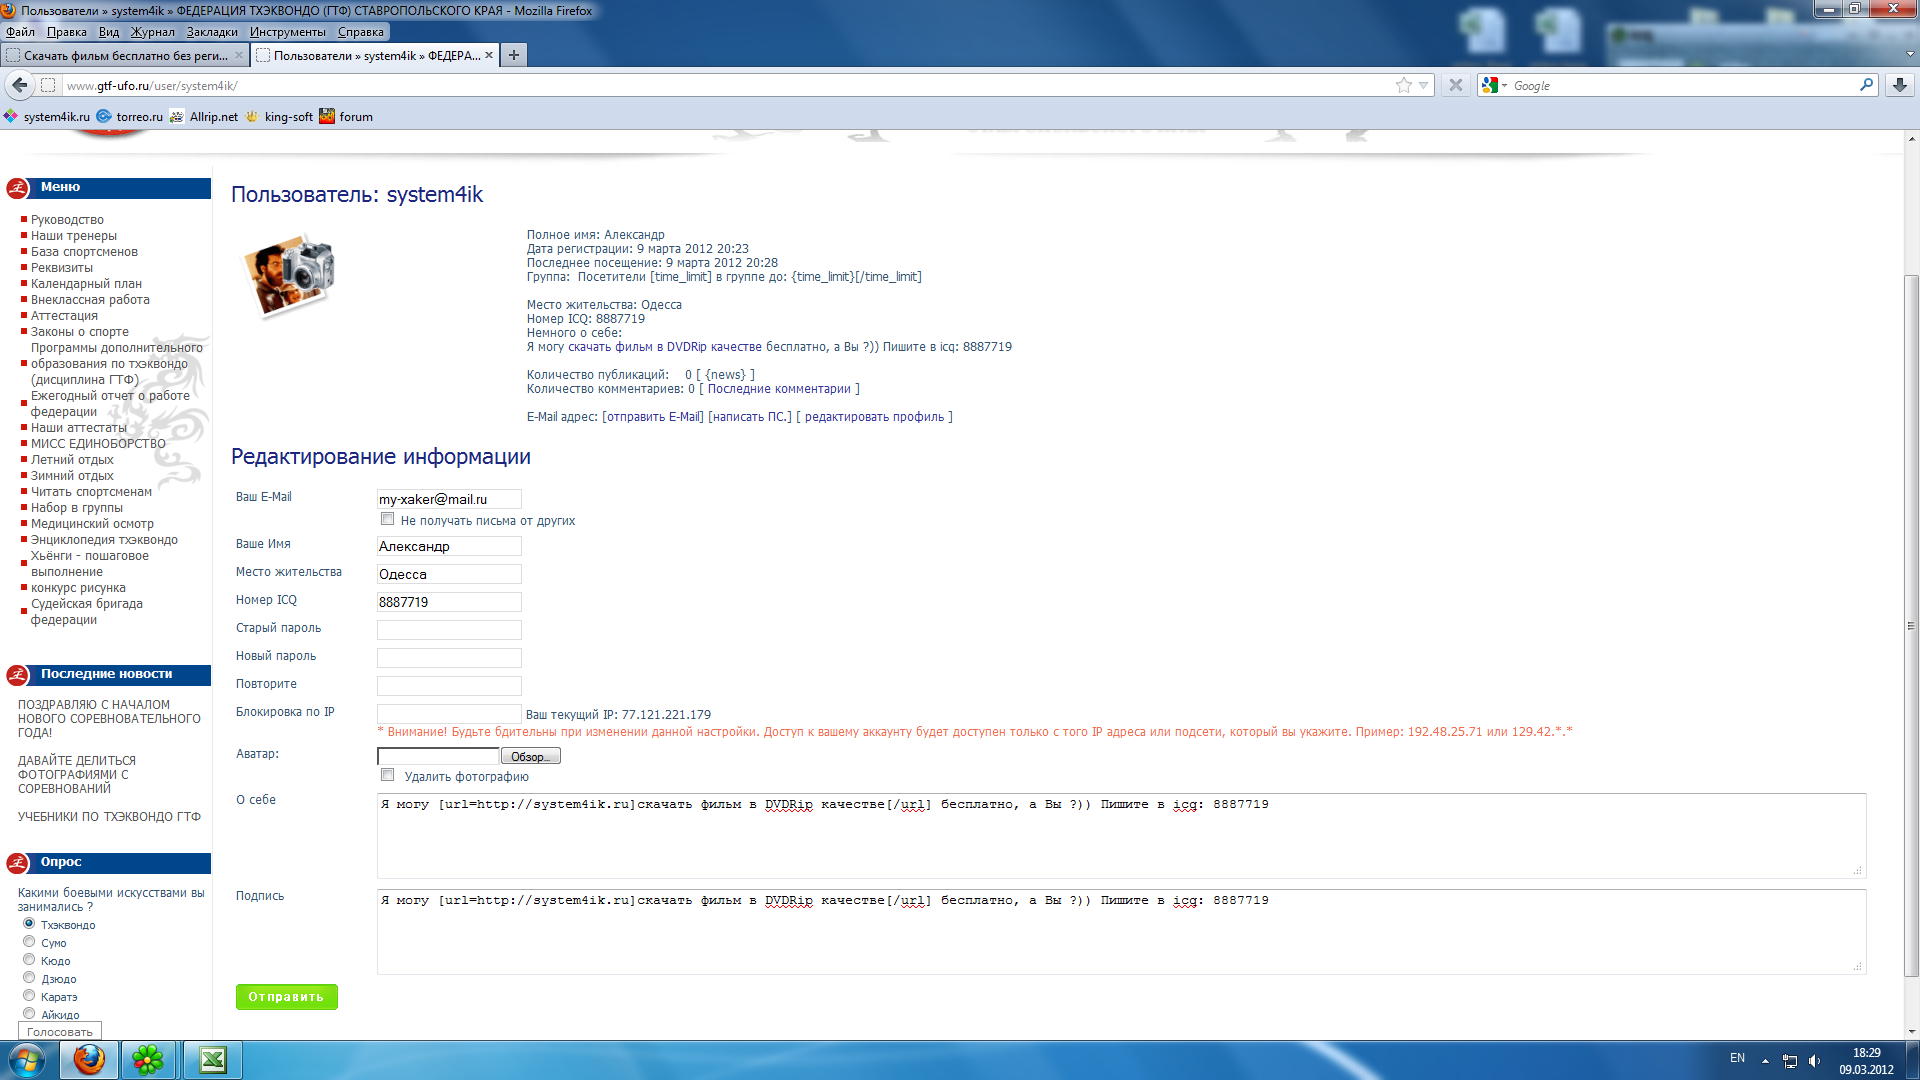Screen dimensions: 1920x1080
Task: Open the Allrip.net bookmark
Action: coord(204,117)
